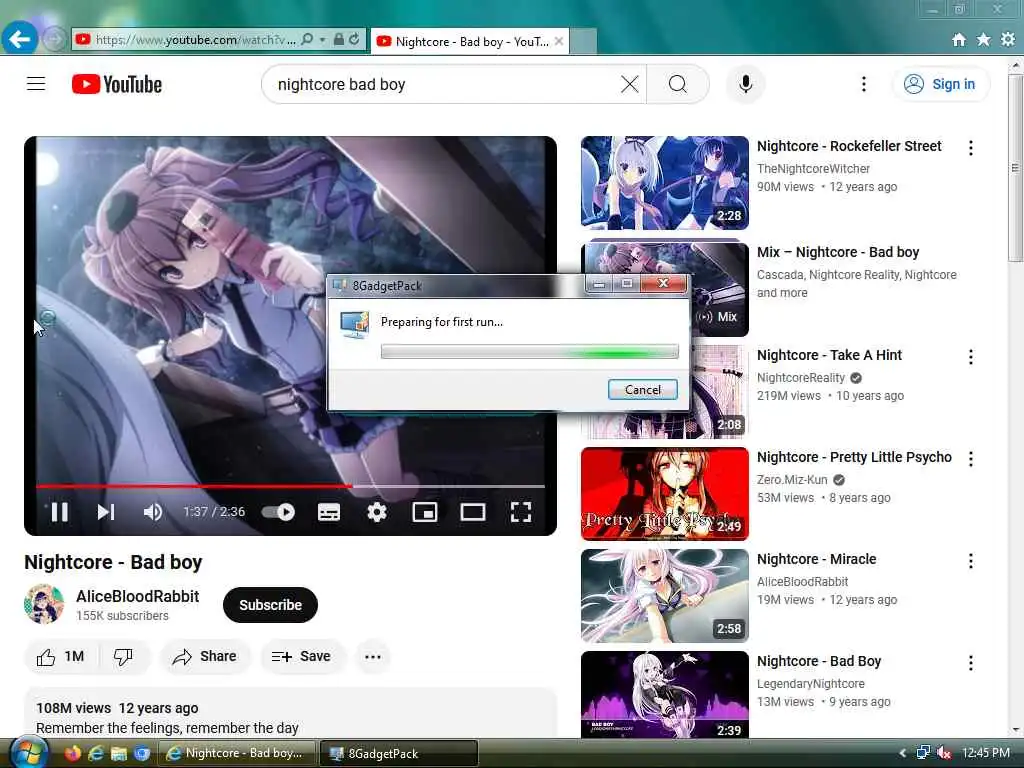Dislike the video with thumbs down
1024x768 pixels.
(x=123, y=656)
